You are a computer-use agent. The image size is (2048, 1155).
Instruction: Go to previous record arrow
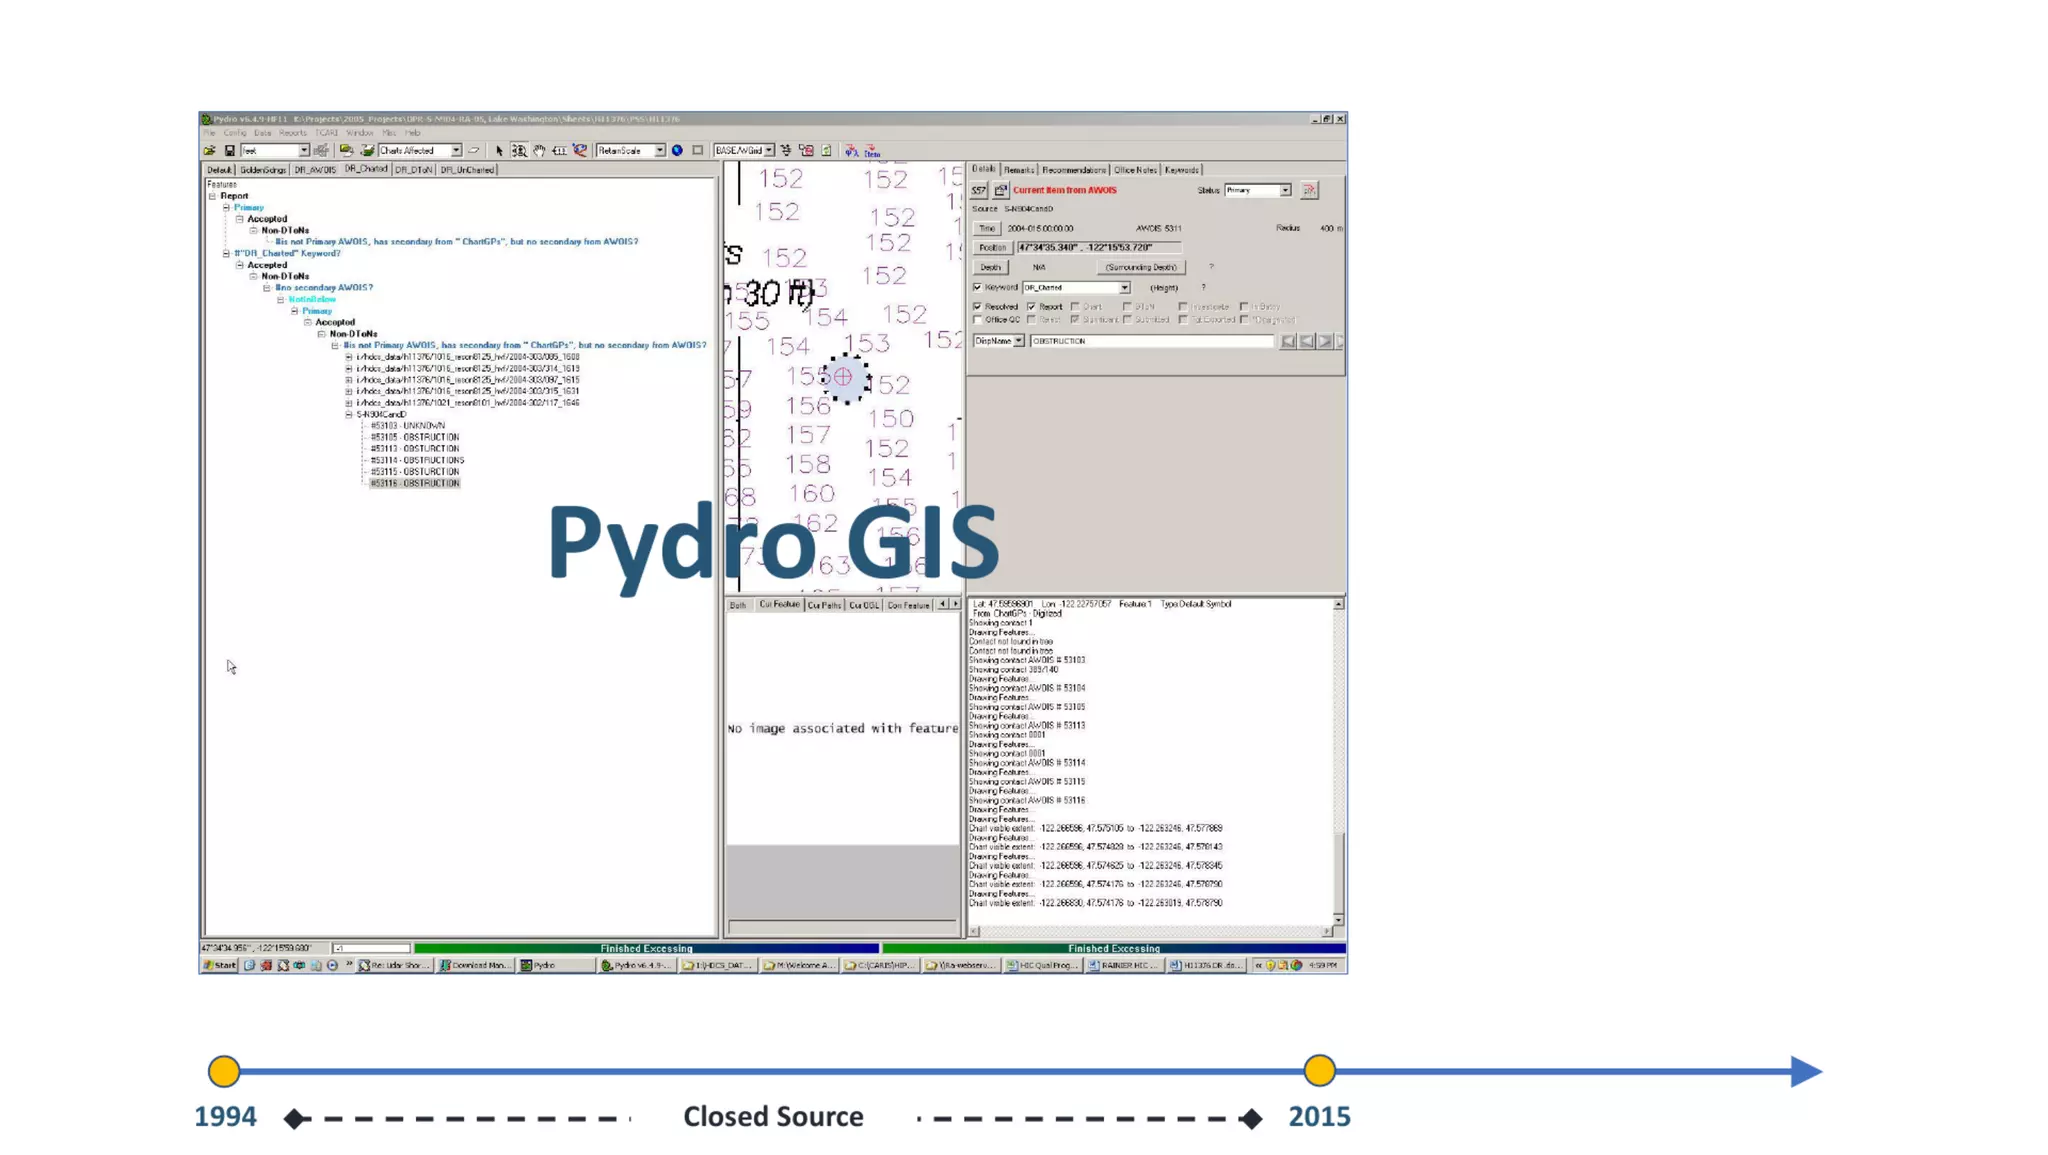click(x=1307, y=342)
